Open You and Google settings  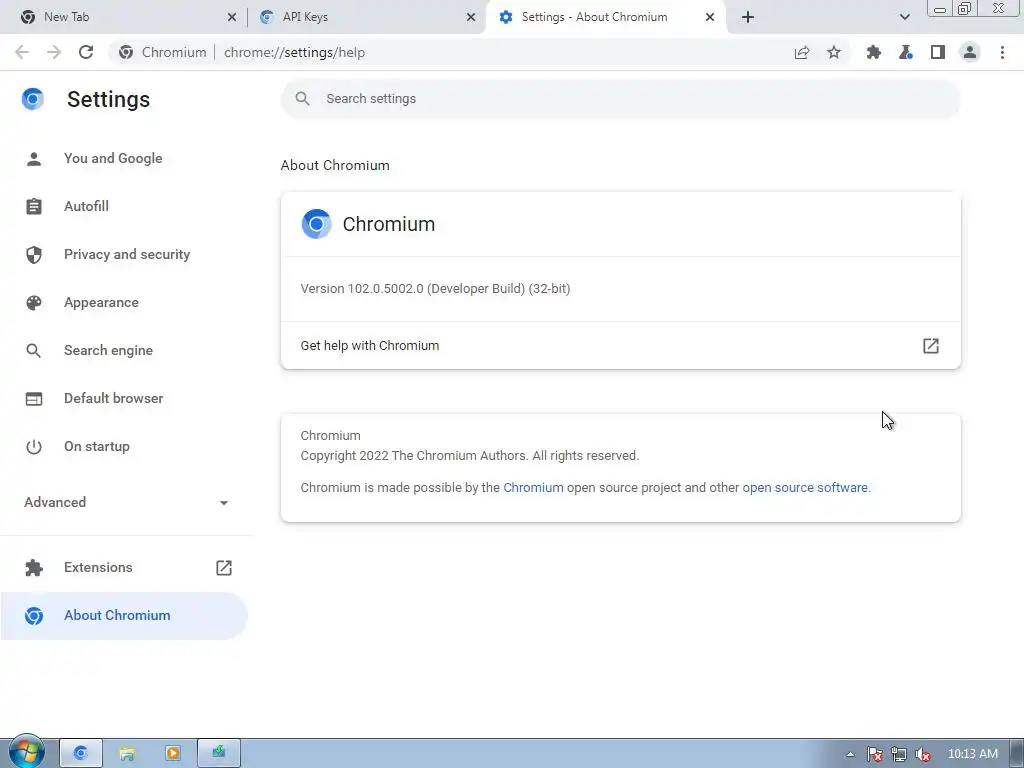pos(124,159)
